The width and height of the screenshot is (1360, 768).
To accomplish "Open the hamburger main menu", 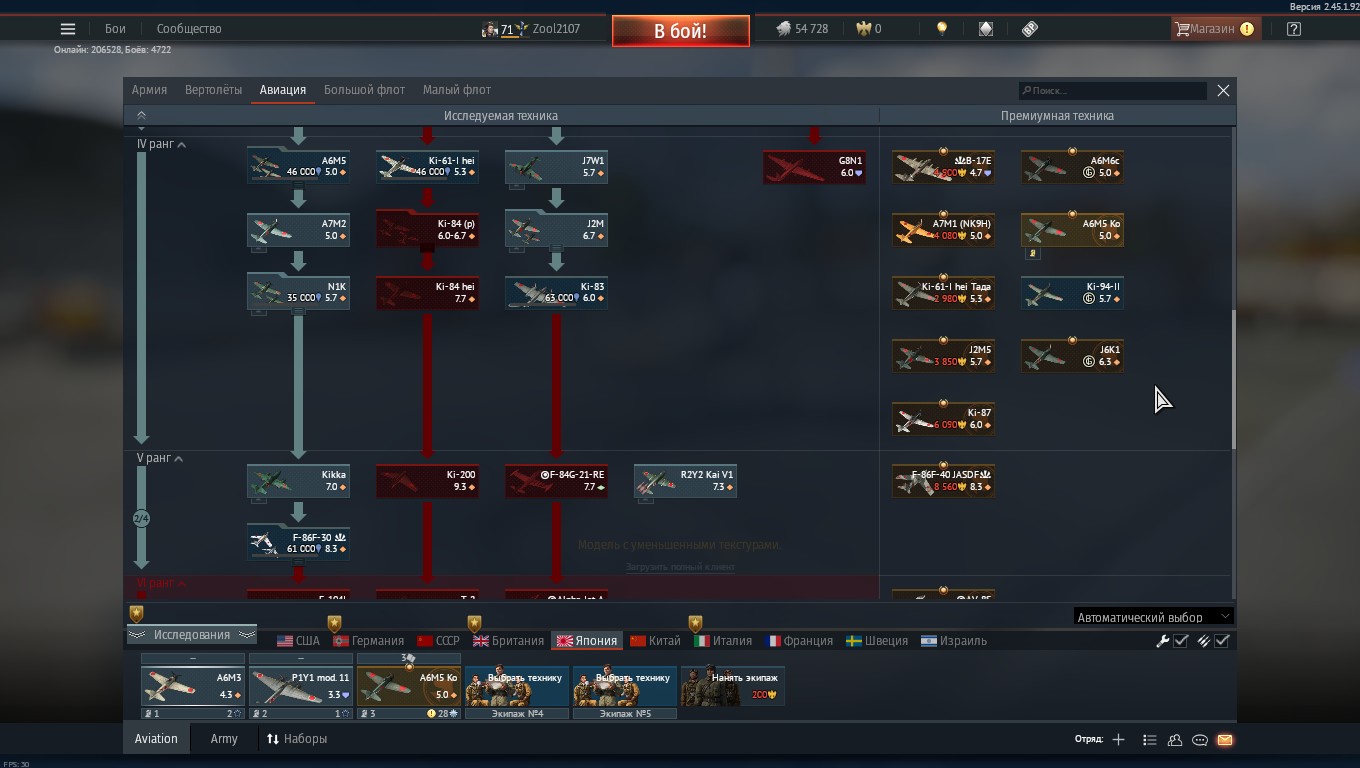I will [x=68, y=29].
